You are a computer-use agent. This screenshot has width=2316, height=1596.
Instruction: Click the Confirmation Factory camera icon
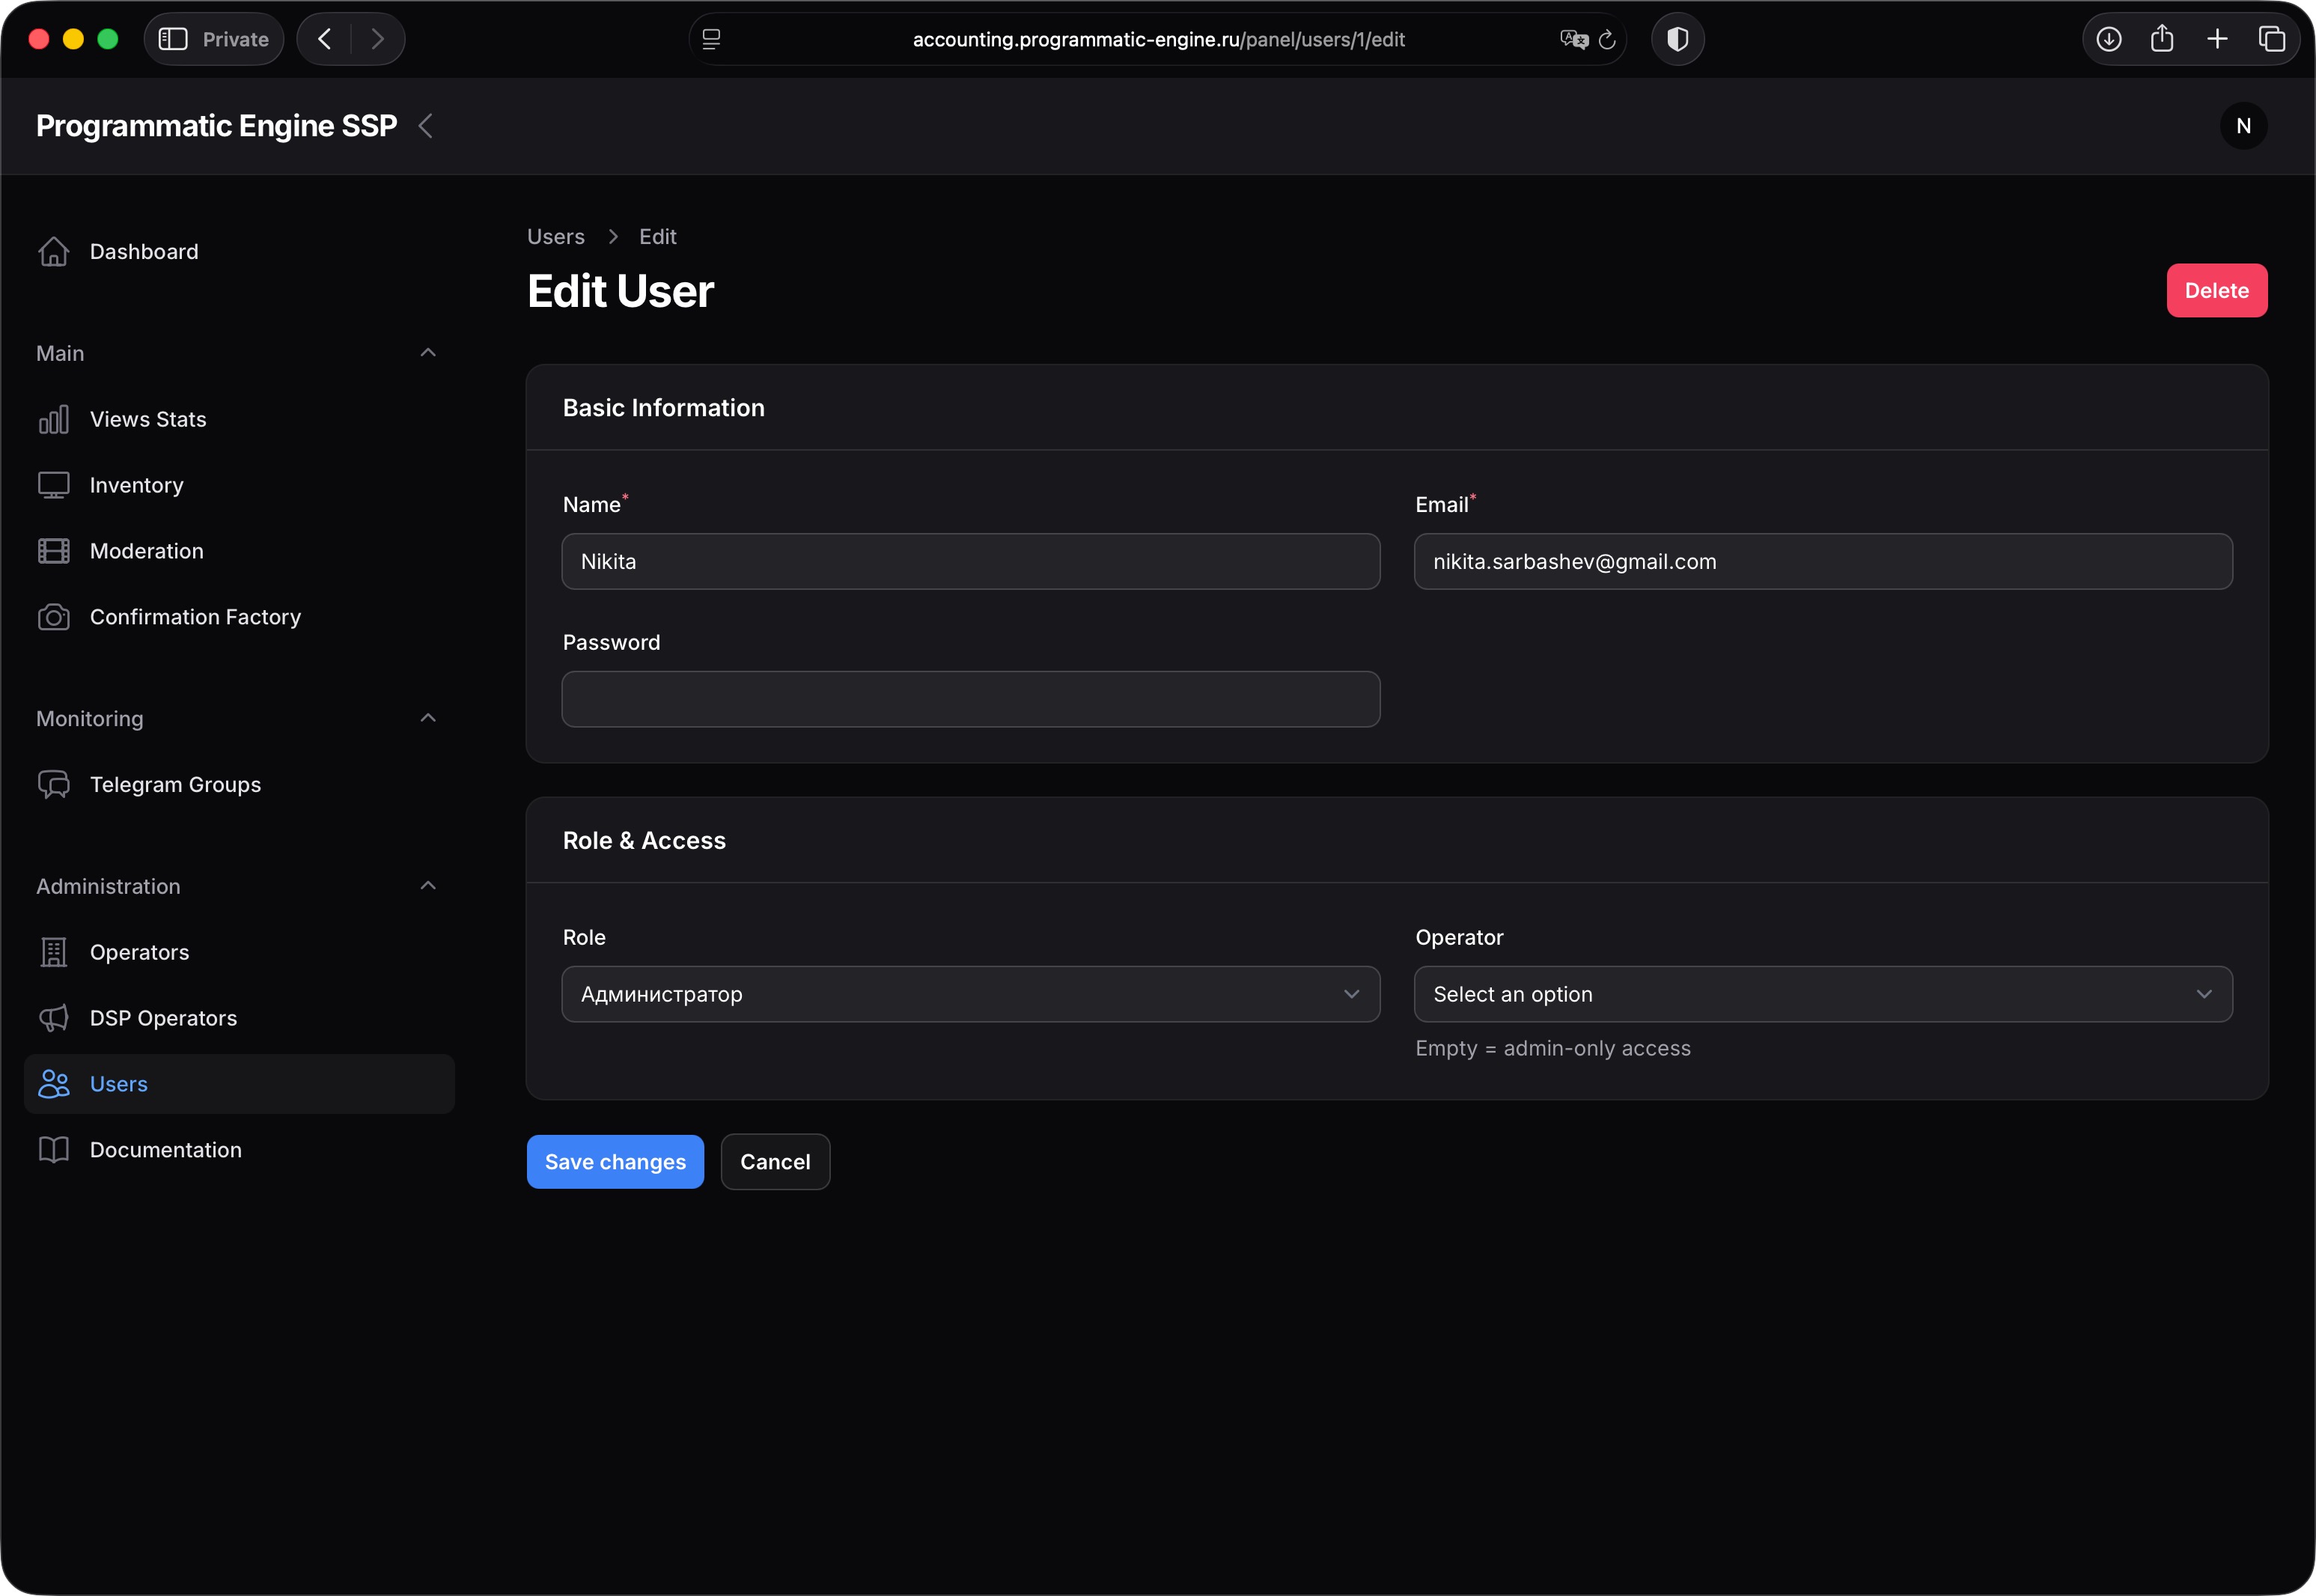click(54, 617)
